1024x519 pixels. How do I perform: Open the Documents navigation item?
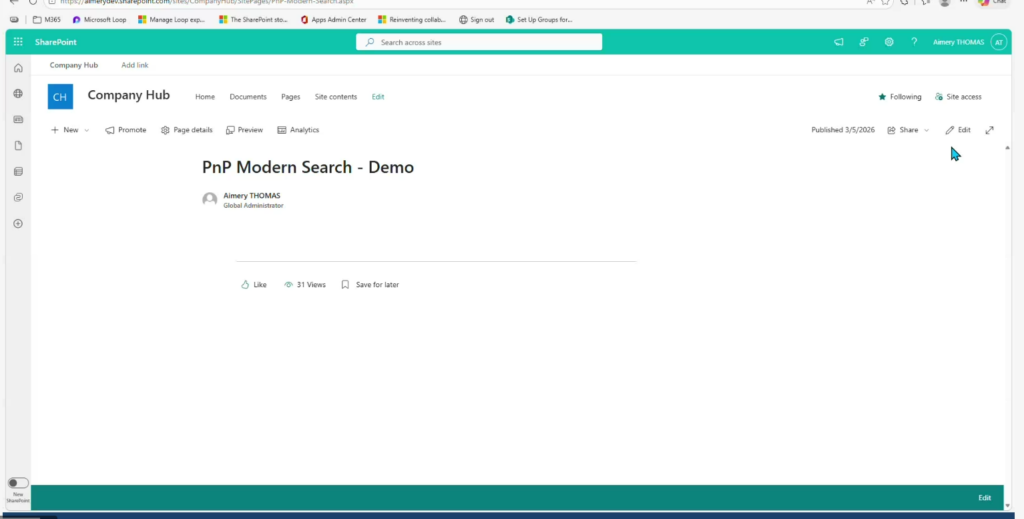tap(248, 97)
